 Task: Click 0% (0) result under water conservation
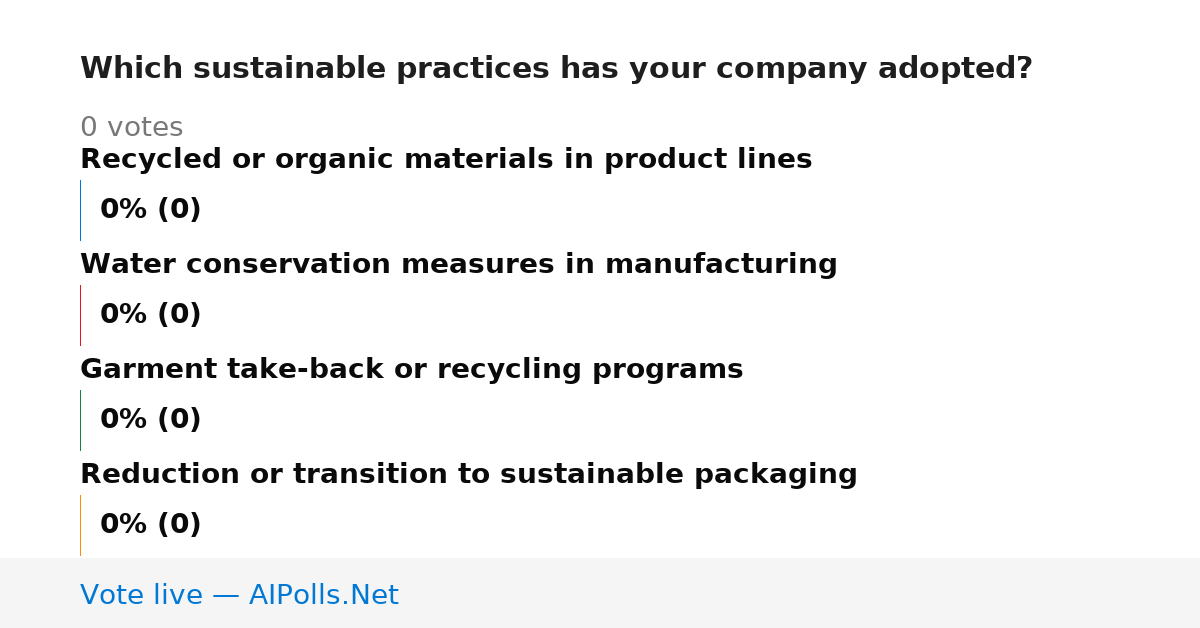151,315
